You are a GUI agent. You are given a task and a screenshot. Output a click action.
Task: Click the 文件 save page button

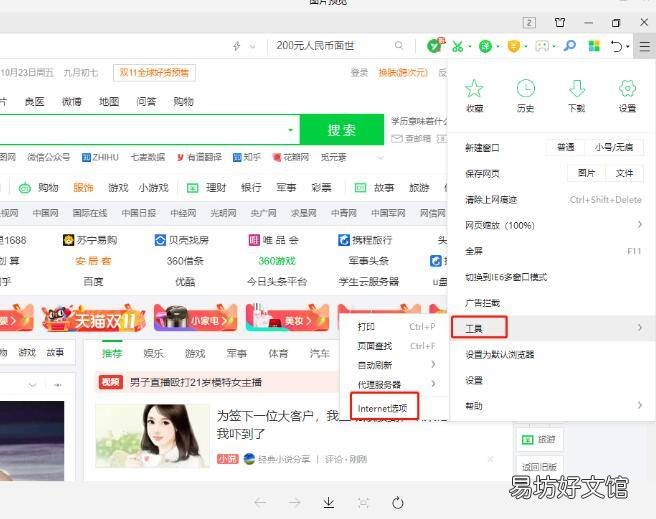tap(624, 173)
